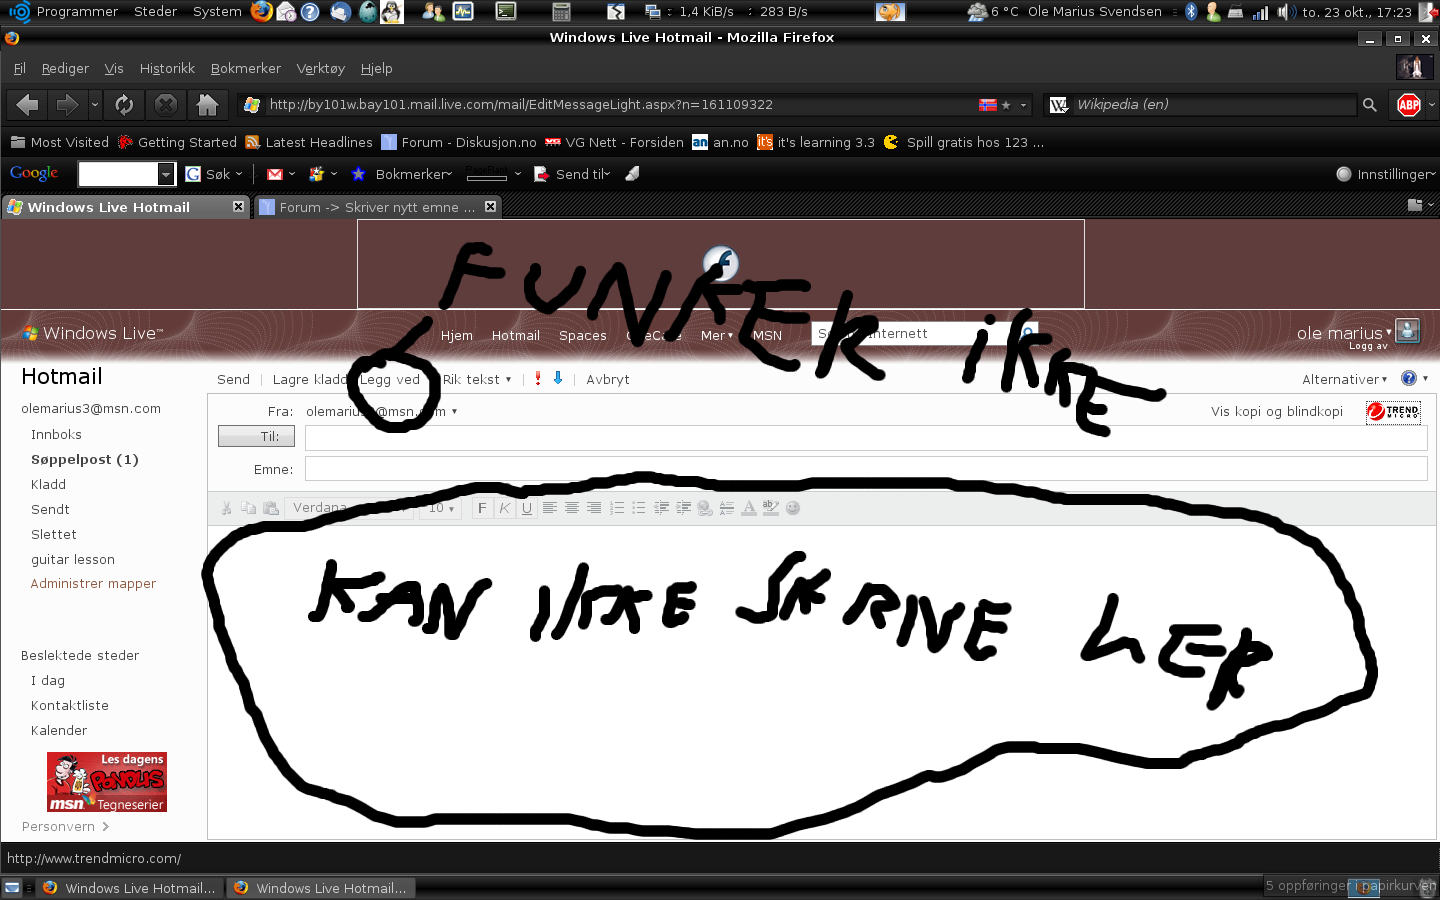
Task: Open the Historikk menu
Action: click(x=167, y=68)
